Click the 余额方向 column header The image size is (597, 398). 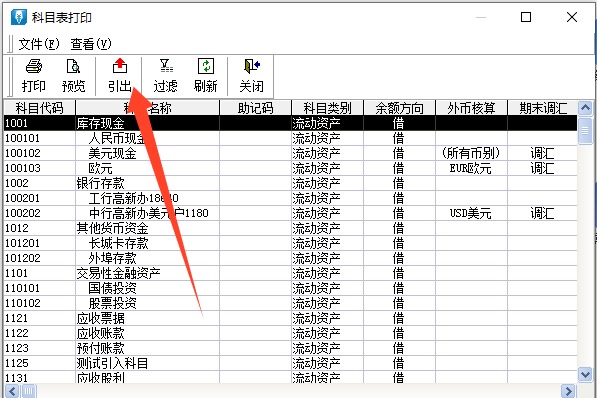[x=399, y=108]
